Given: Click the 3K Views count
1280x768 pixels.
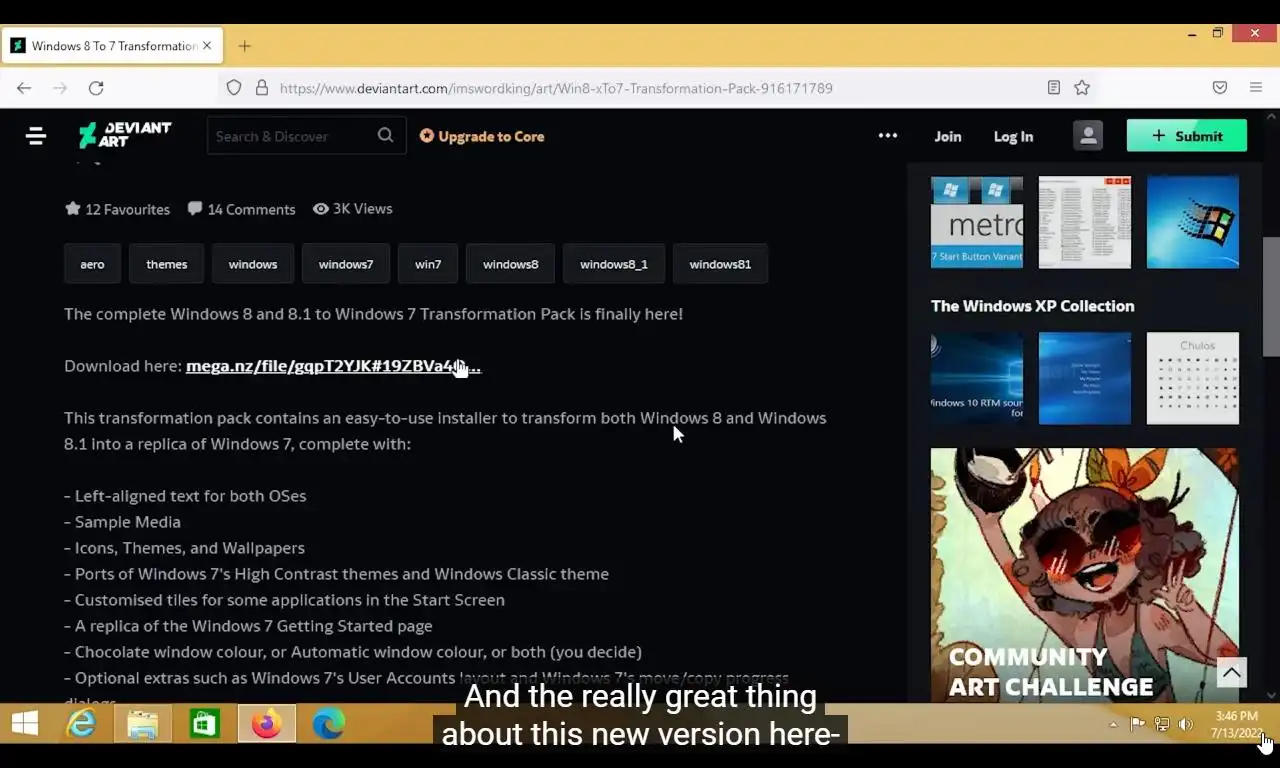Looking at the screenshot, I should (352, 209).
